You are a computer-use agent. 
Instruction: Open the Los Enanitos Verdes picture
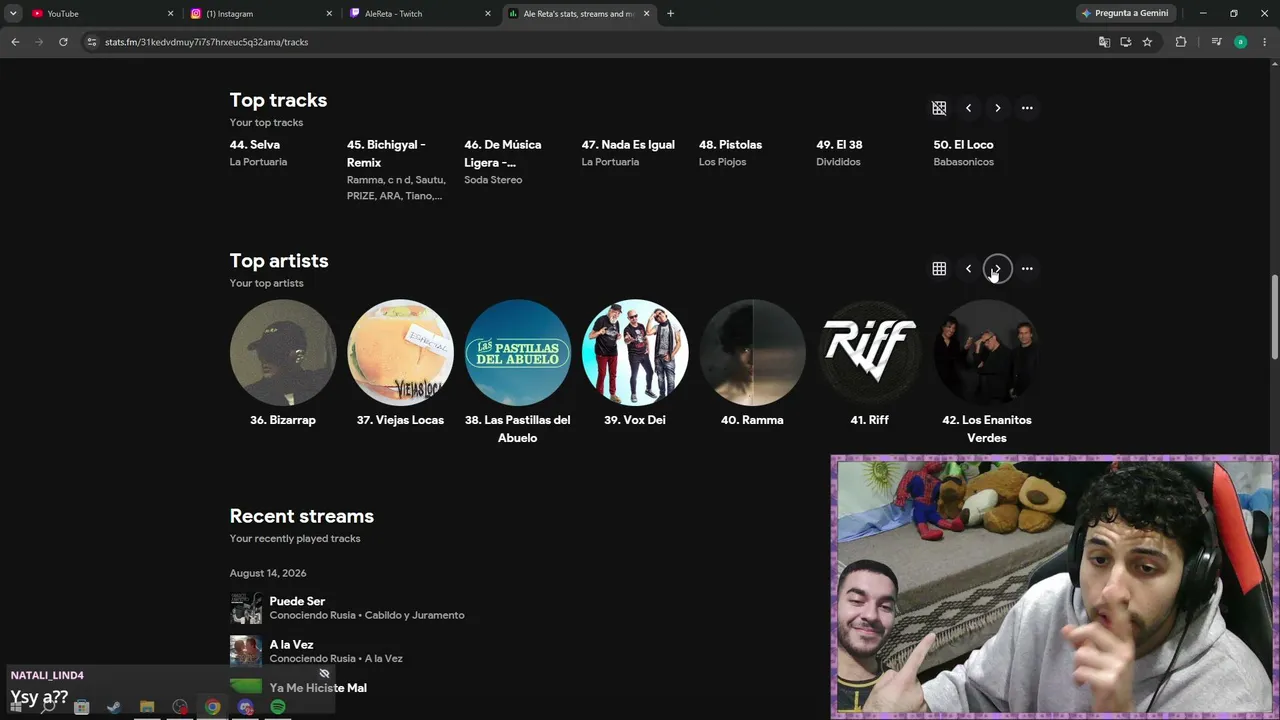(x=987, y=353)
